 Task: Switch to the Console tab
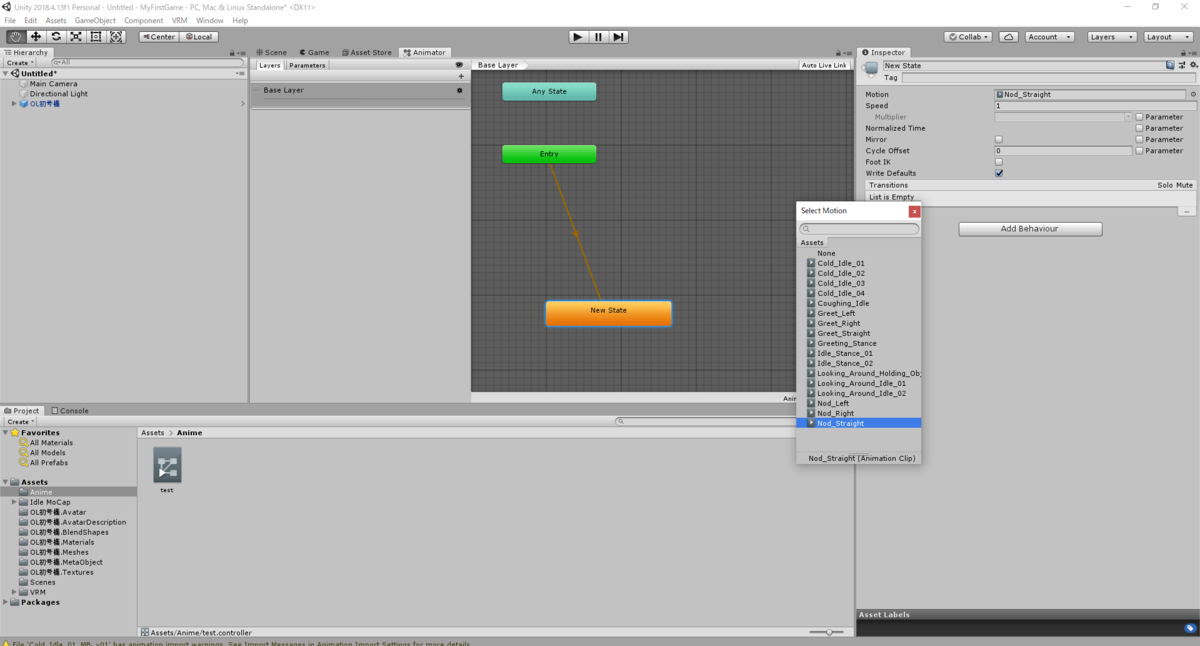70,410
